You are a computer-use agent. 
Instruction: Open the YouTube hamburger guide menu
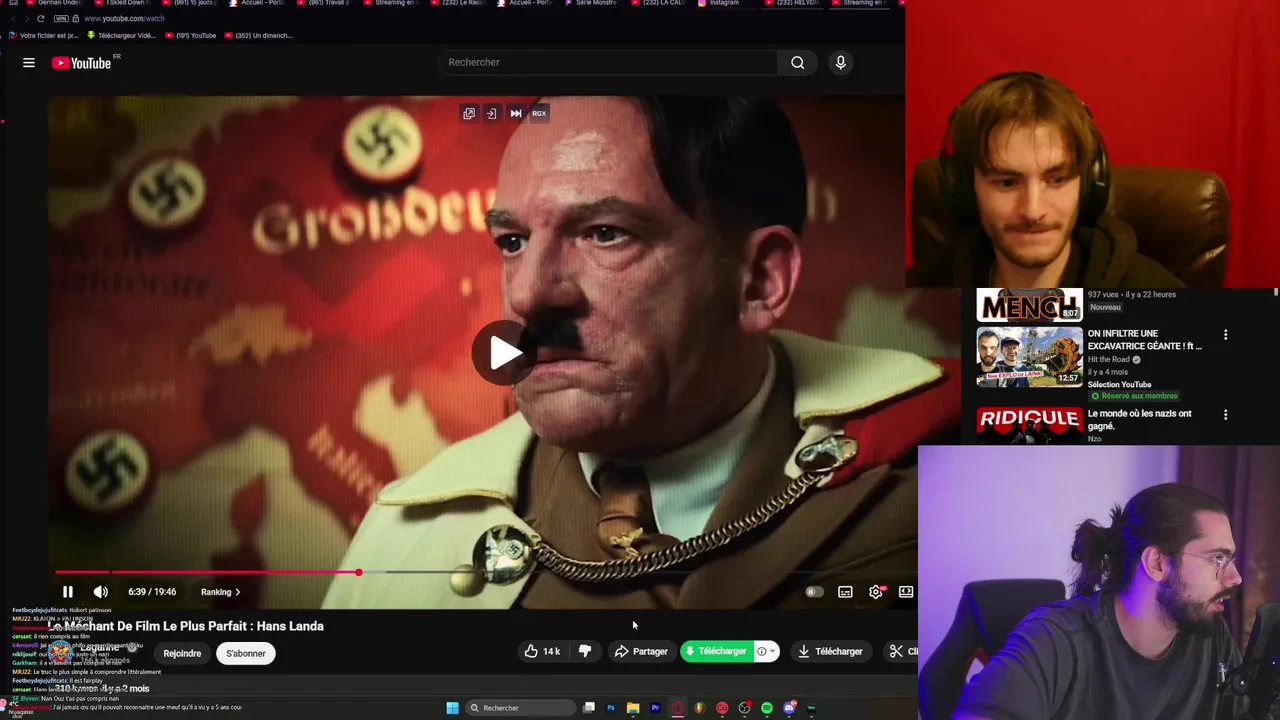tap(29, 63)
